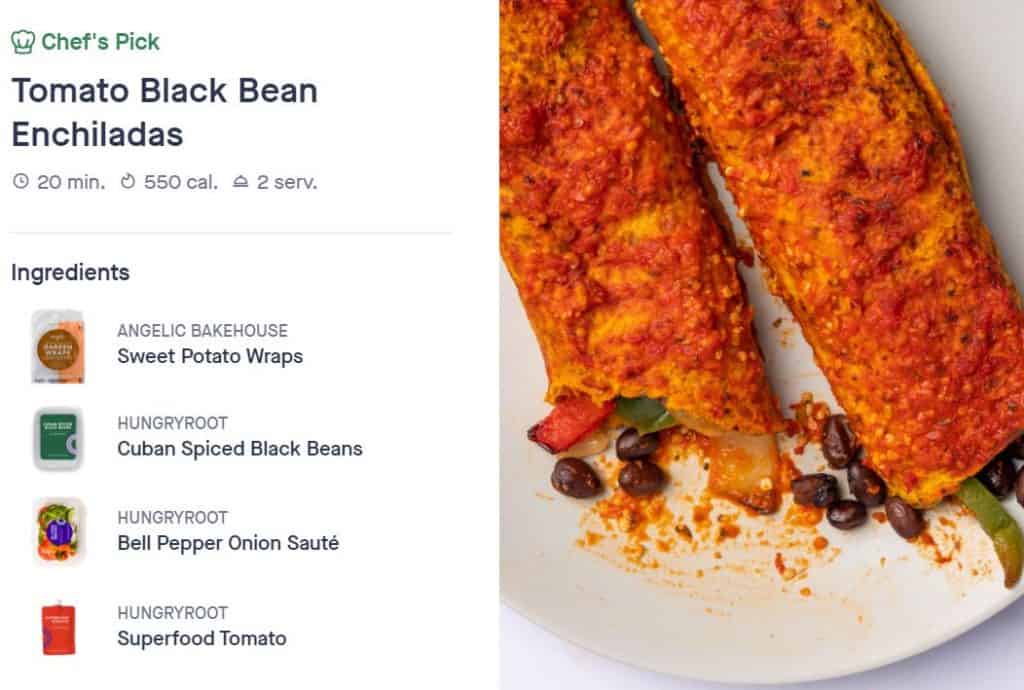The image size is (1024, 690).
Task: Open the Sweet Potato Wraps ingredient link
Action: pyautogui.click(x=210, y=356)
